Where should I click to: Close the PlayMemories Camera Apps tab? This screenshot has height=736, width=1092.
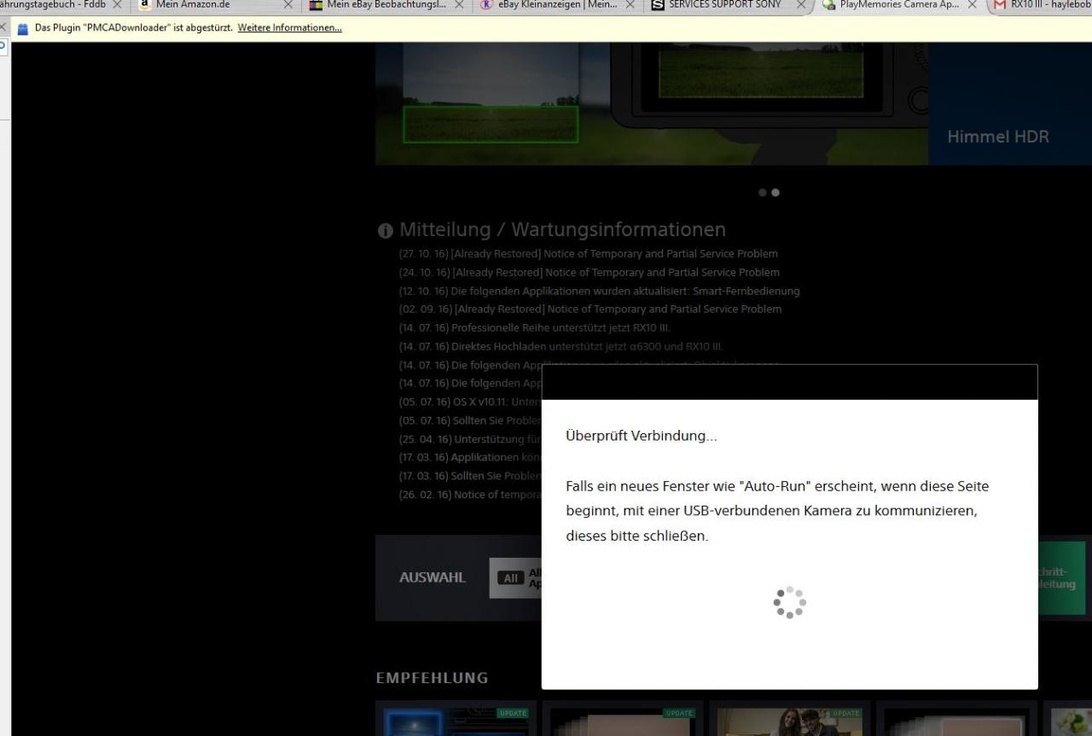coord(972,5)
